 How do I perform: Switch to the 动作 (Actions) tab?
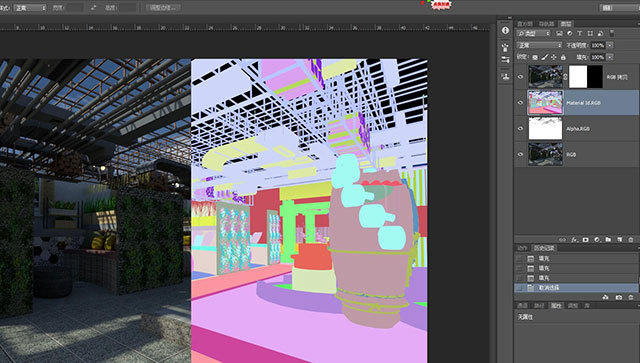coord(522,248)
